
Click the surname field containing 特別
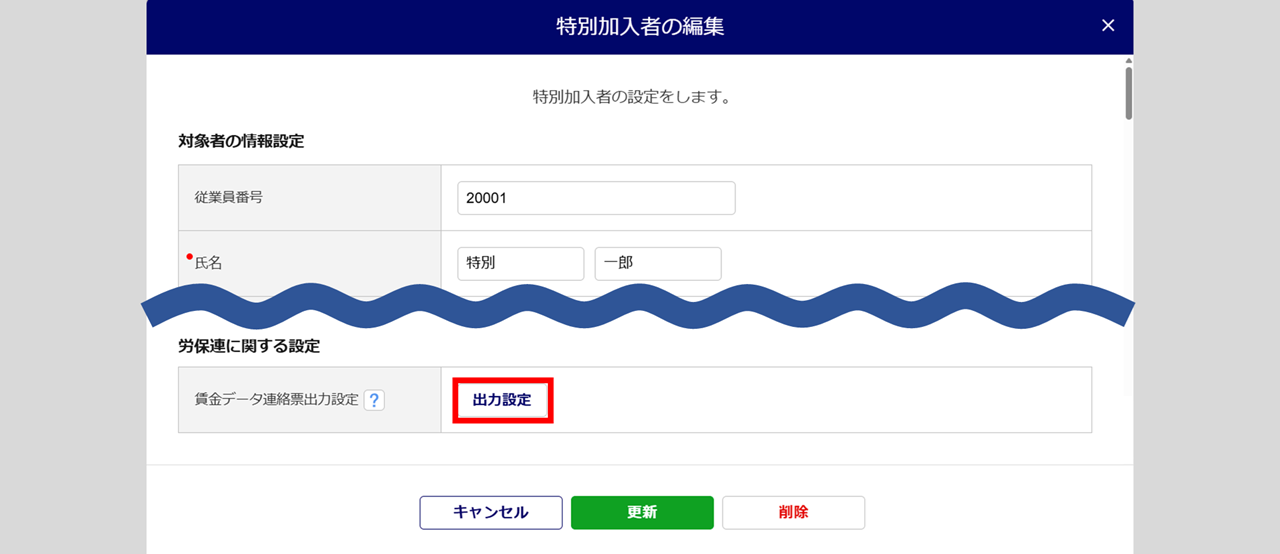coord(520,264)
